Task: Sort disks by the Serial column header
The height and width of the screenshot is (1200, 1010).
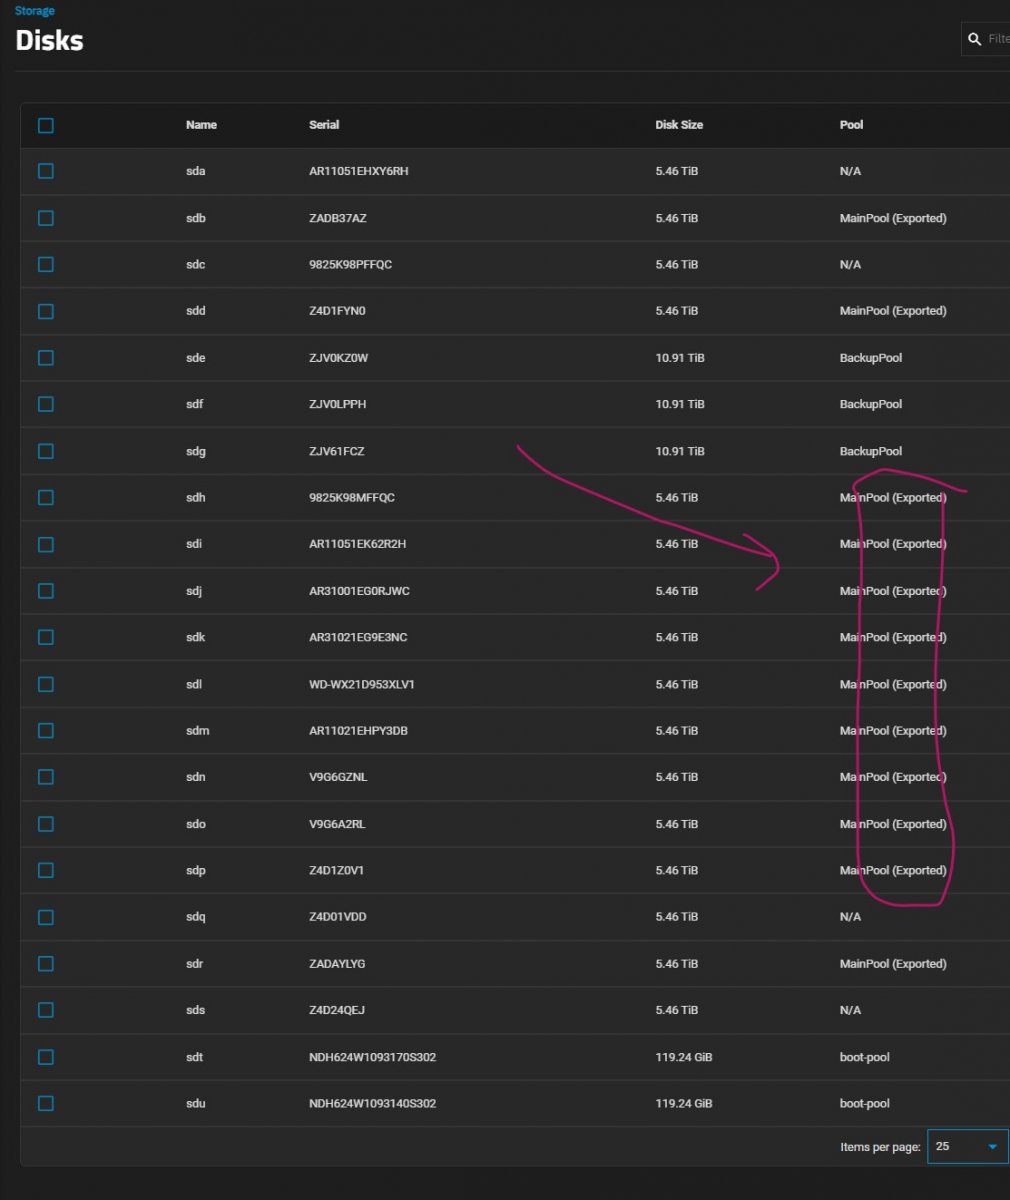Action: [324, 125]
